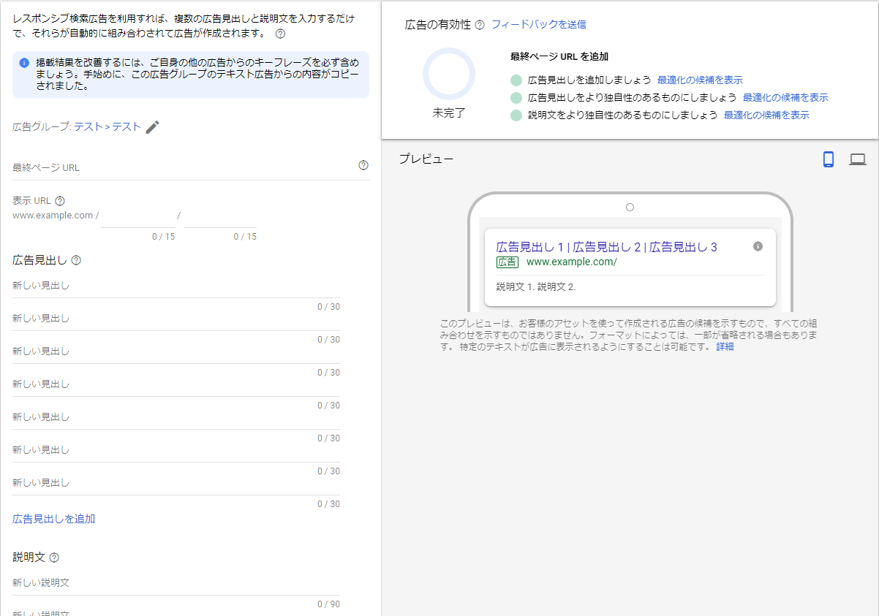Viewport: 879px width, 616px height.
Task: Focus the first 新しい見出し headline field
Action: (176, 286)
